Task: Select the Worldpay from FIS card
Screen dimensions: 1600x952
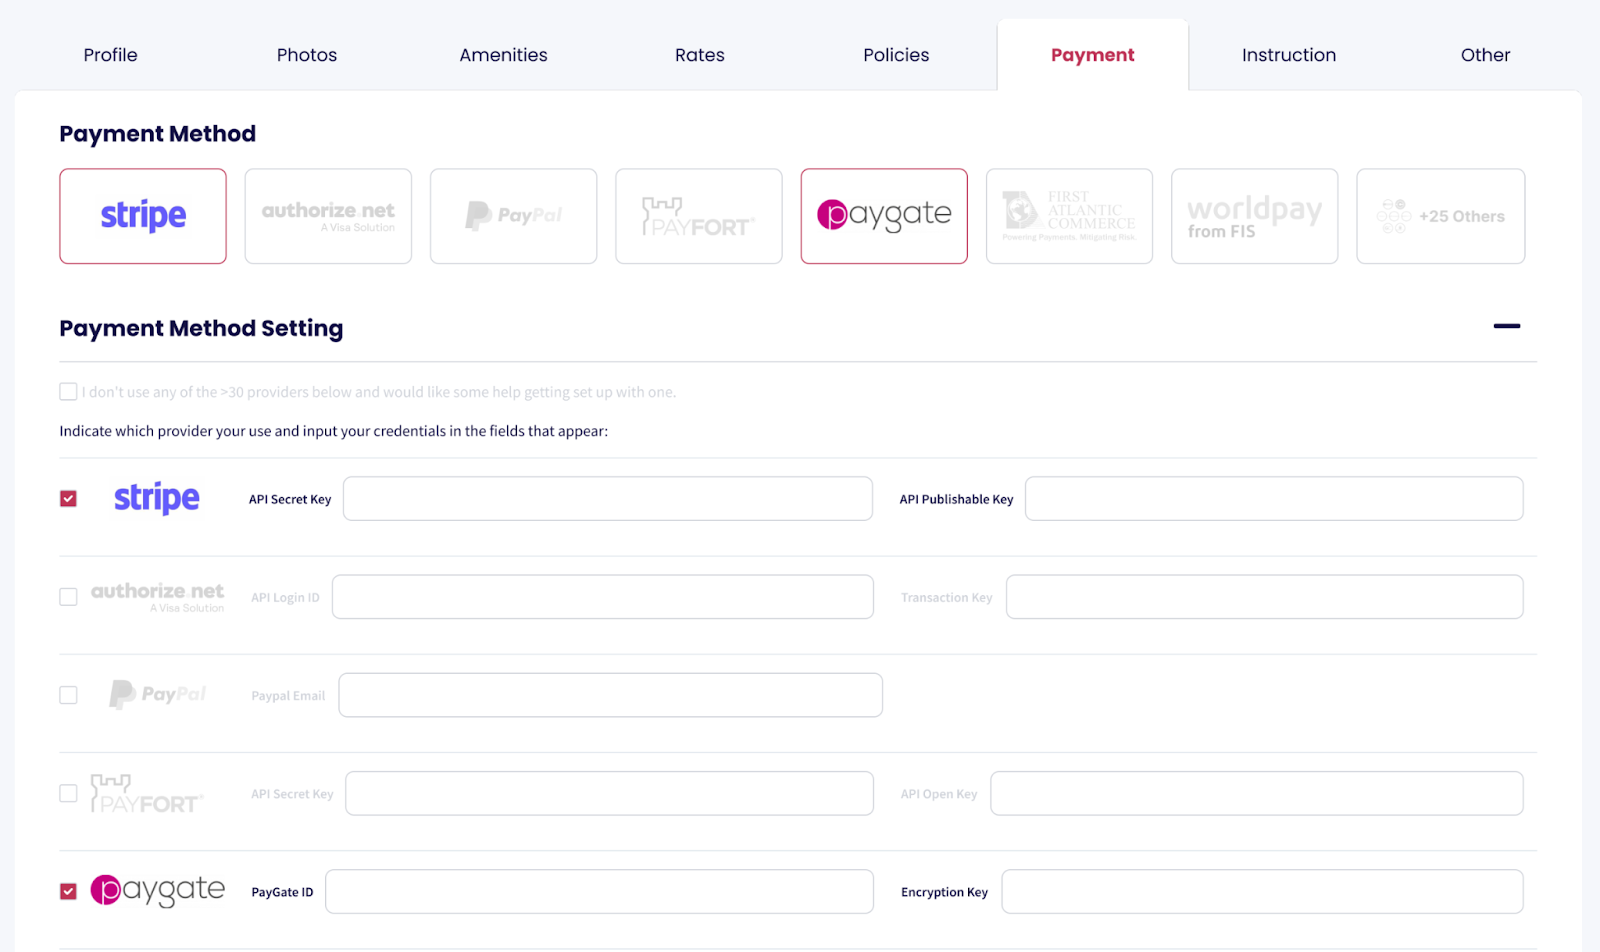Action: pyautogui.click(x=1255, y=216)
